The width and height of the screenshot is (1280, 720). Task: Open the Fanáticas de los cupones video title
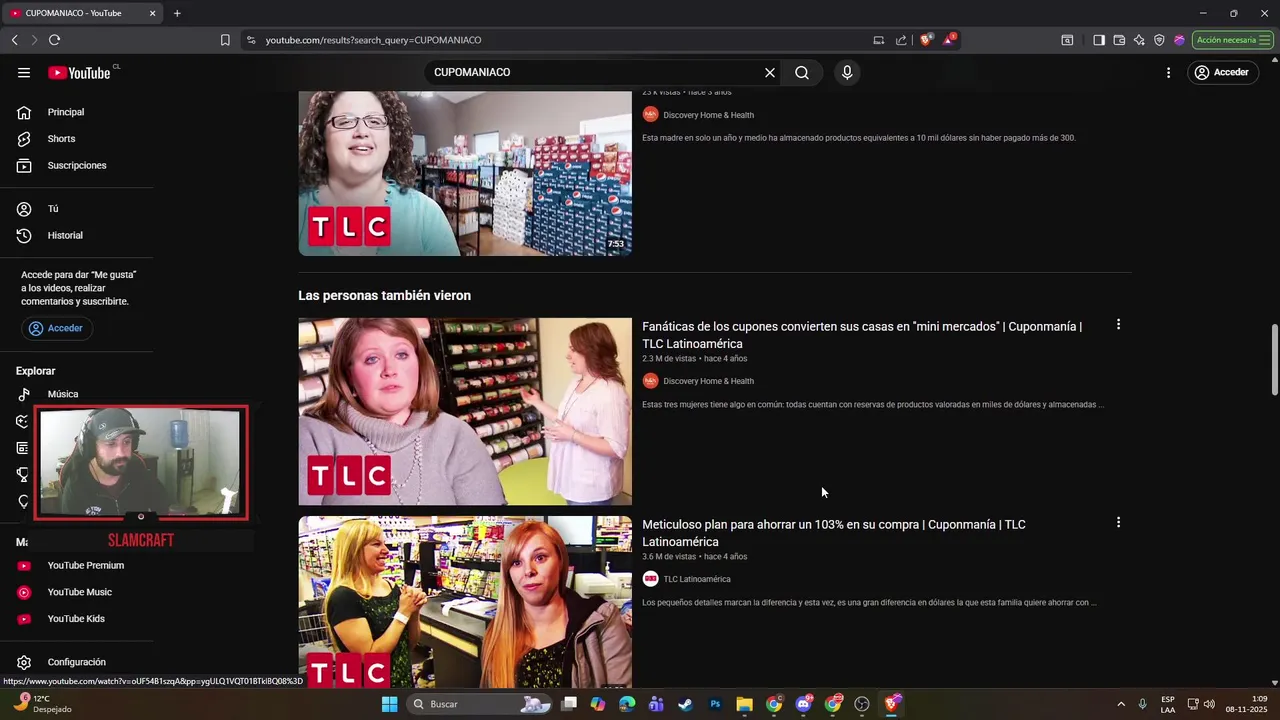point(862,335)
